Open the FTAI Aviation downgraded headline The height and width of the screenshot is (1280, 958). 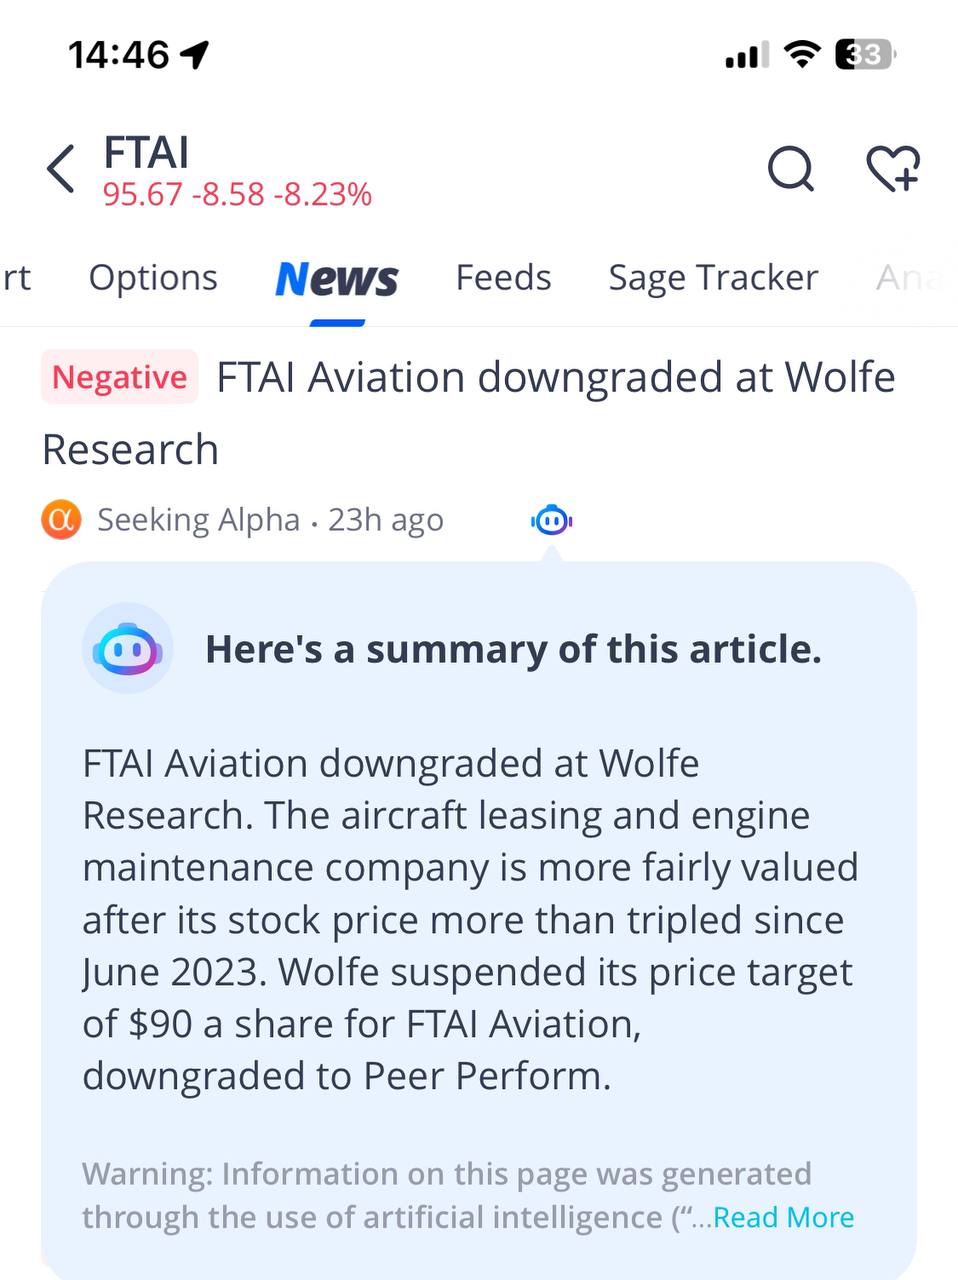[x=555, y=378]
